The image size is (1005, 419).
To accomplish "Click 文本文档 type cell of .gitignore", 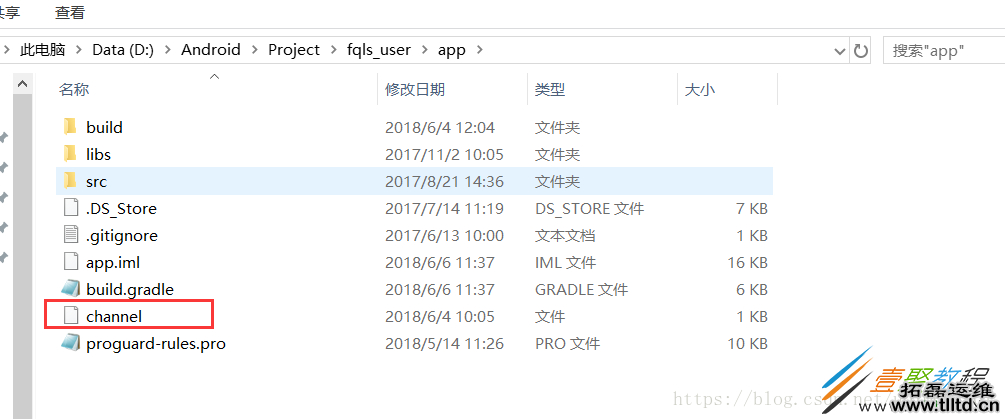I will (565, 236).
